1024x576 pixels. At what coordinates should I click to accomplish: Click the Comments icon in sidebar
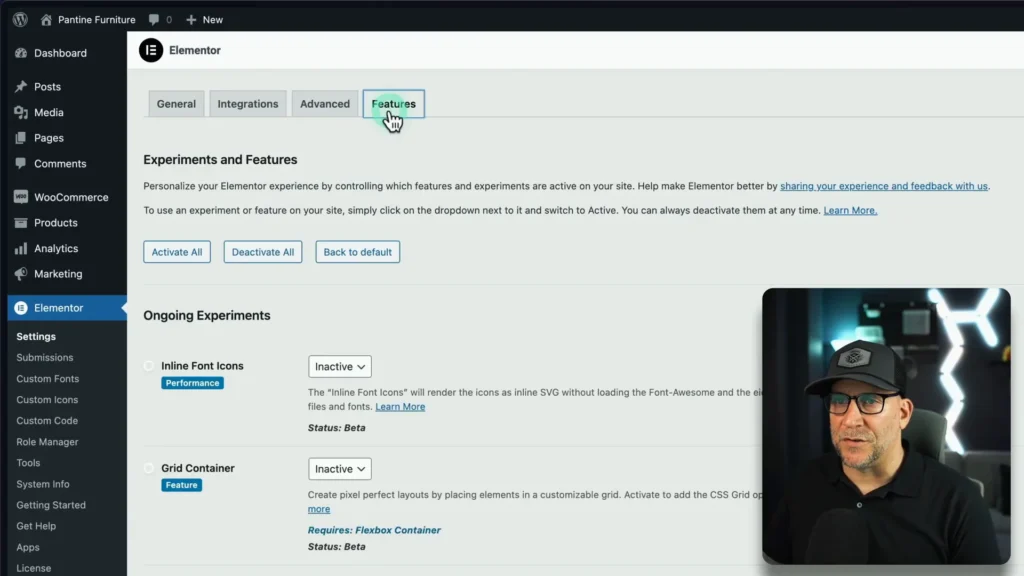(x=21, y=163)
